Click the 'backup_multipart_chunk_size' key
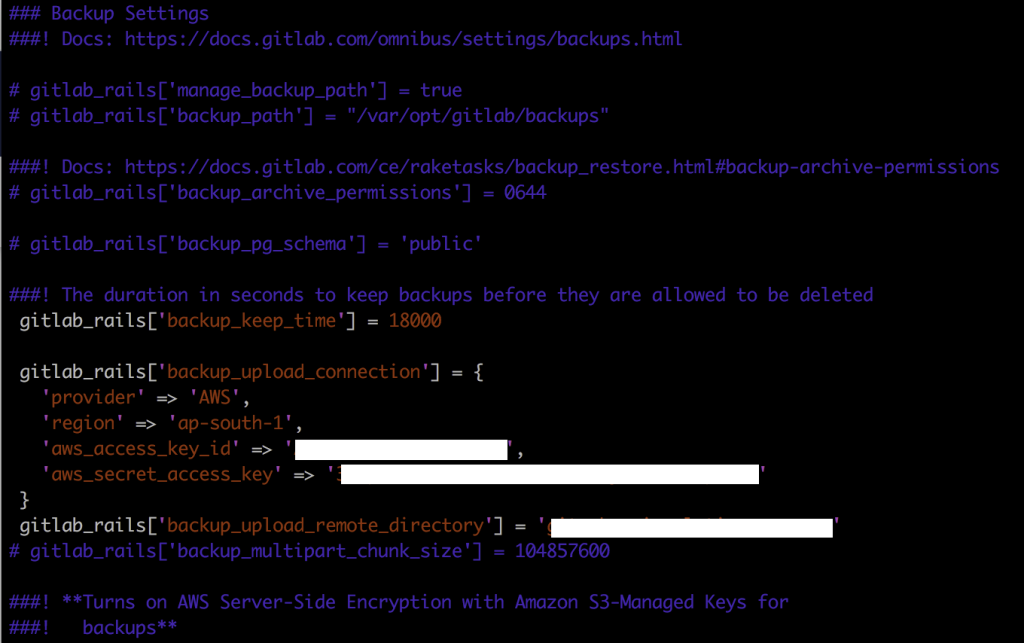The image size is (1024, 643). coord(311,551)
